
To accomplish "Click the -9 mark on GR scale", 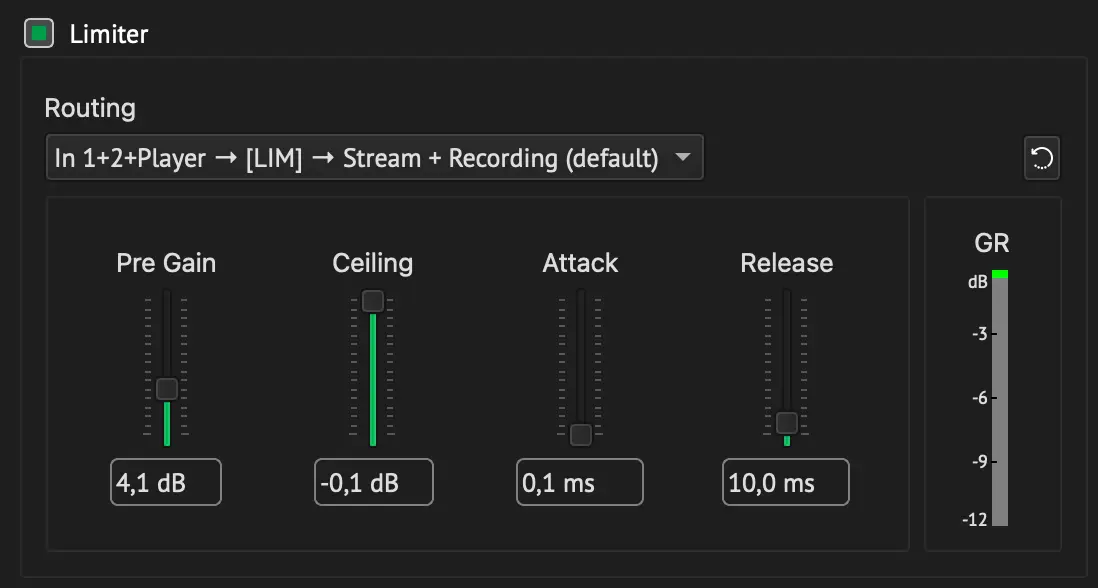I will (x=980, y=462).
